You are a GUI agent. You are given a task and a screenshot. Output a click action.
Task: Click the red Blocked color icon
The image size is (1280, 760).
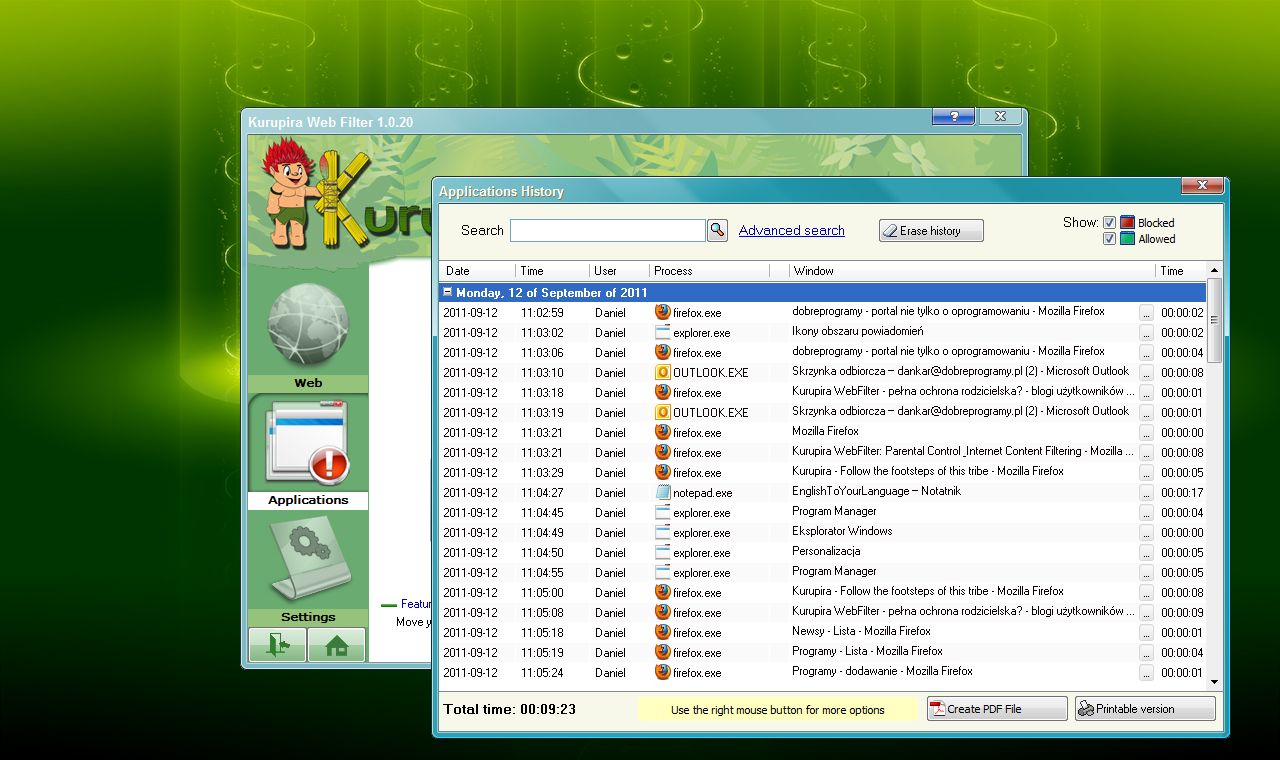pyautogui.click(x=1127, y=223)
